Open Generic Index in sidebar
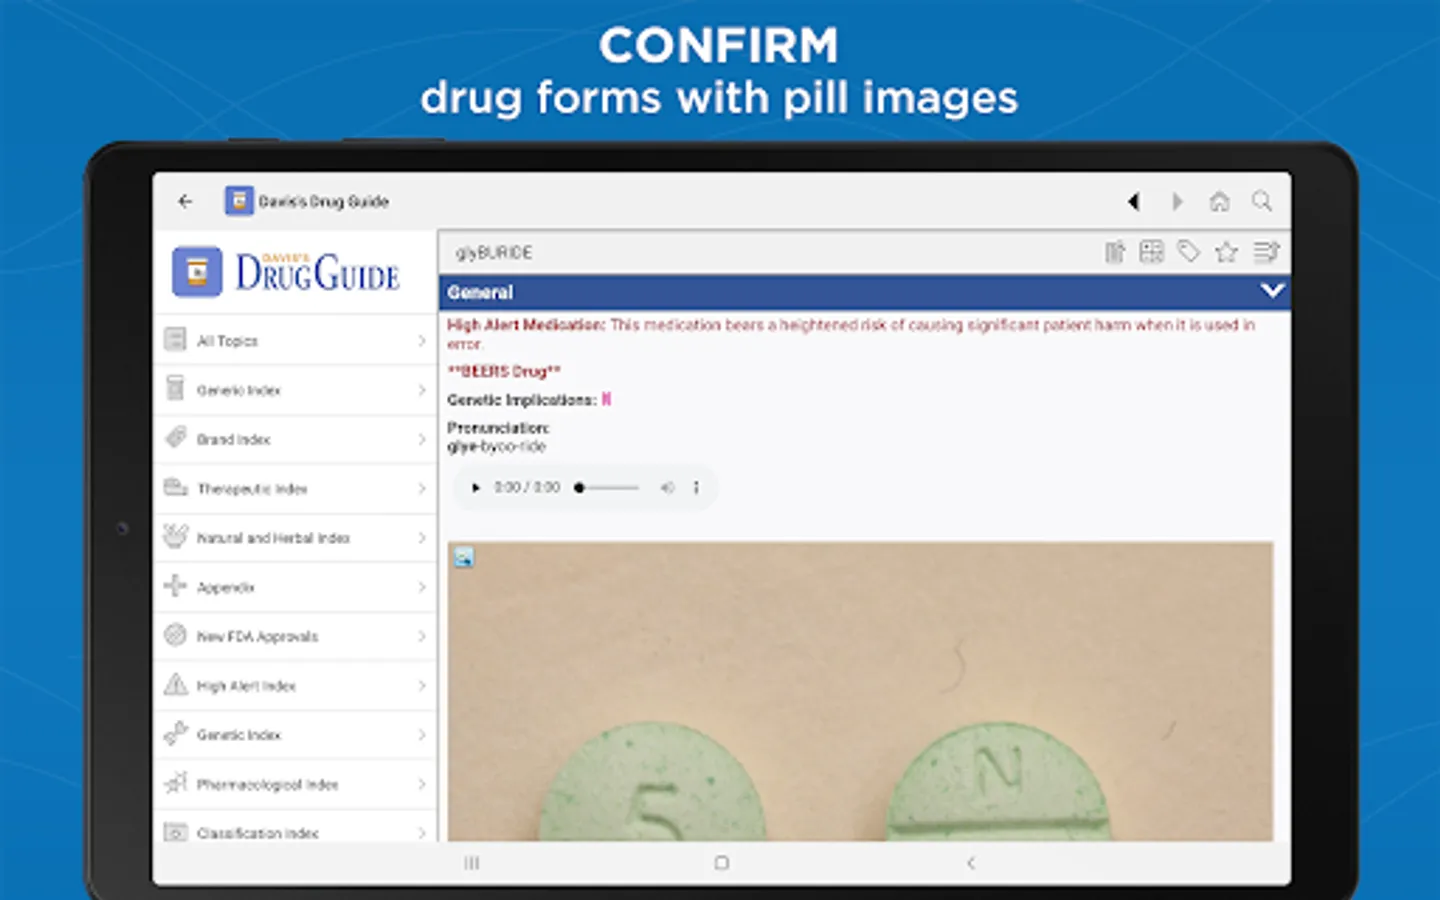Viewport: 1440px width, 900px height. click(x=296, y=390)
